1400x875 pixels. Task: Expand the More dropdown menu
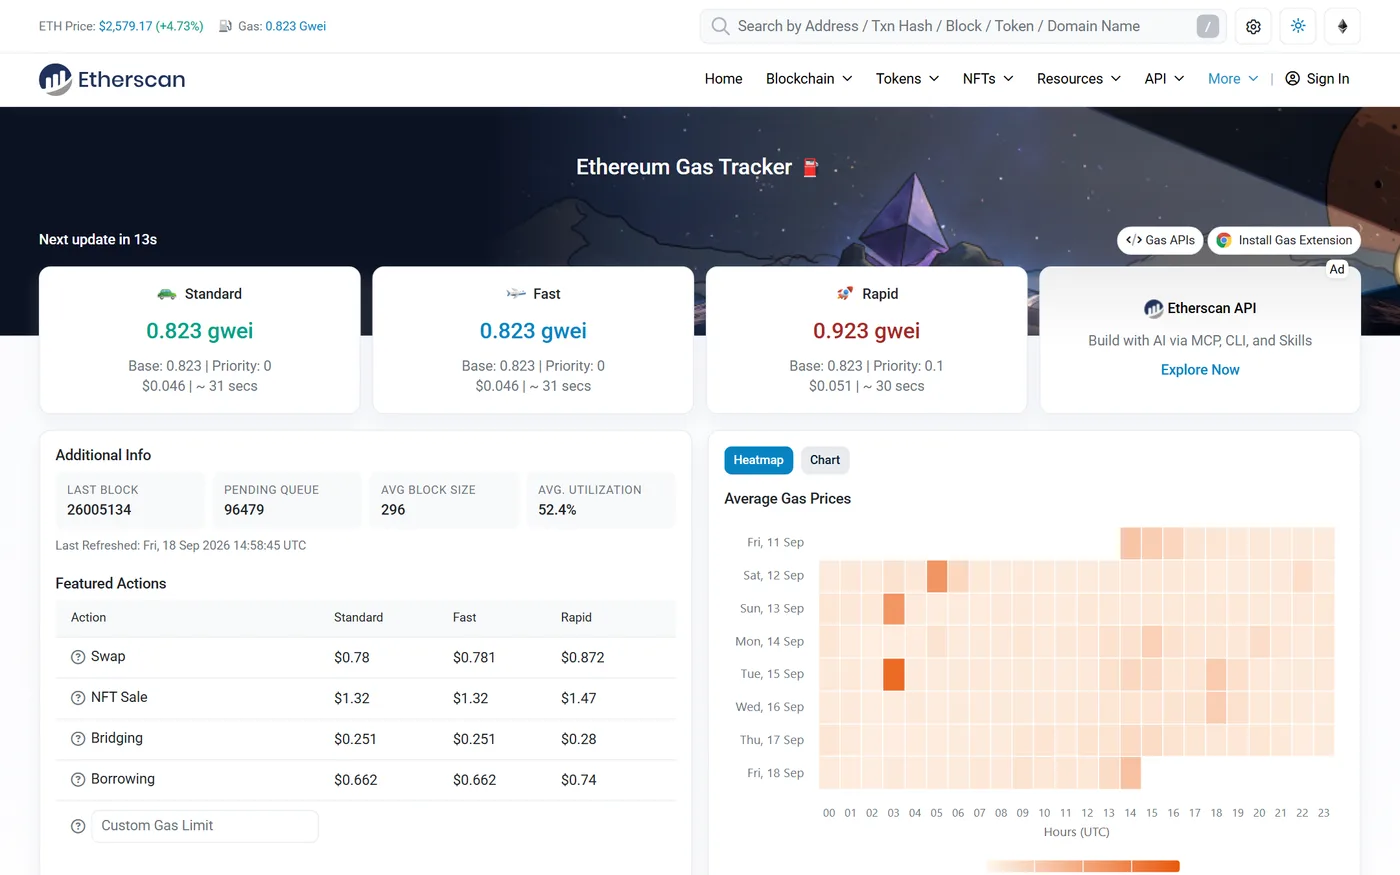pos(1233,79)
